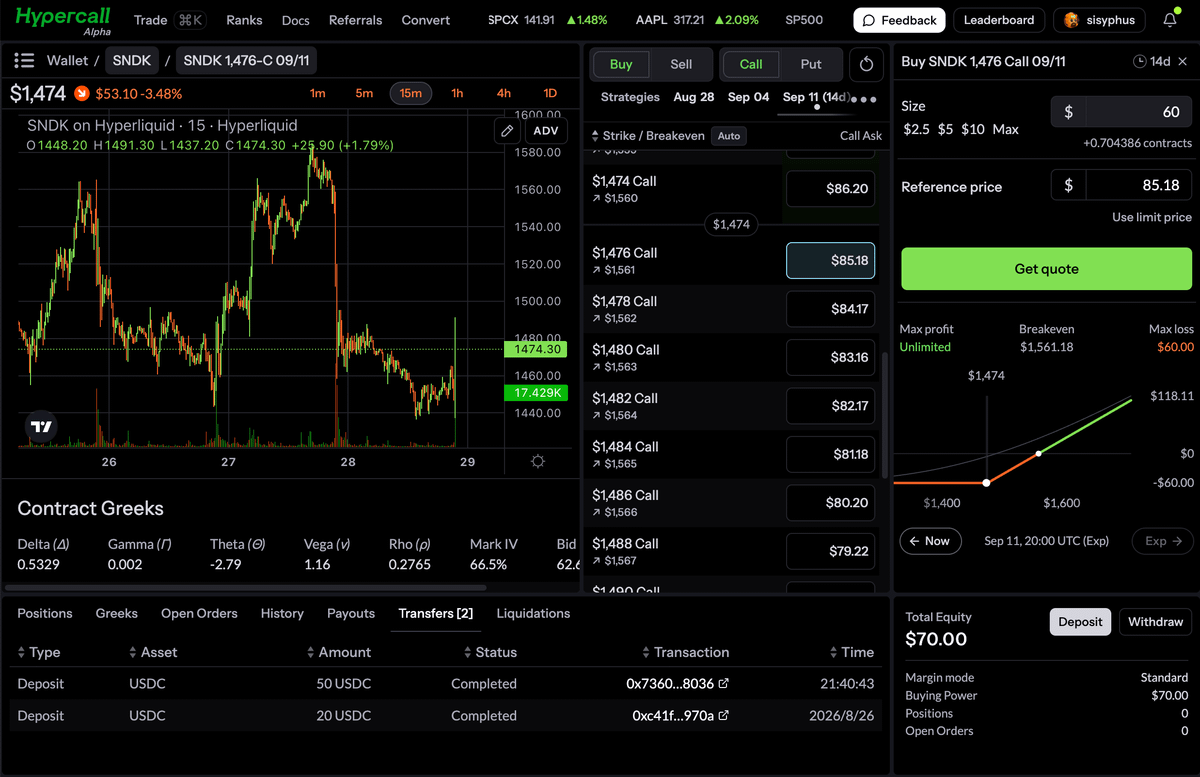
Task: Open the hamburger list menu icon
Action: click(x=26, y=61)
